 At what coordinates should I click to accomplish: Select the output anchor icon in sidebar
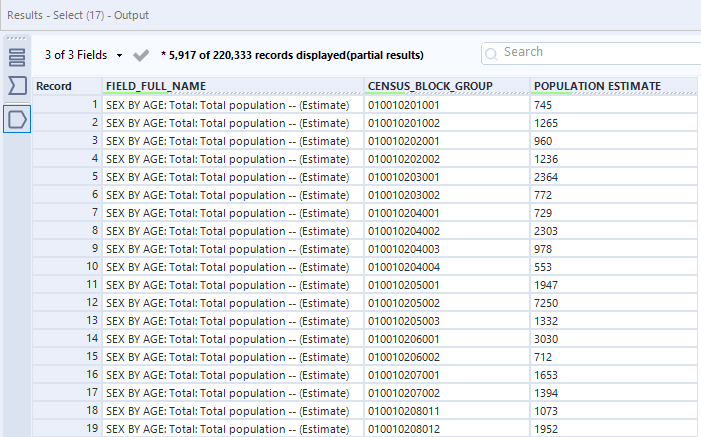17,119
